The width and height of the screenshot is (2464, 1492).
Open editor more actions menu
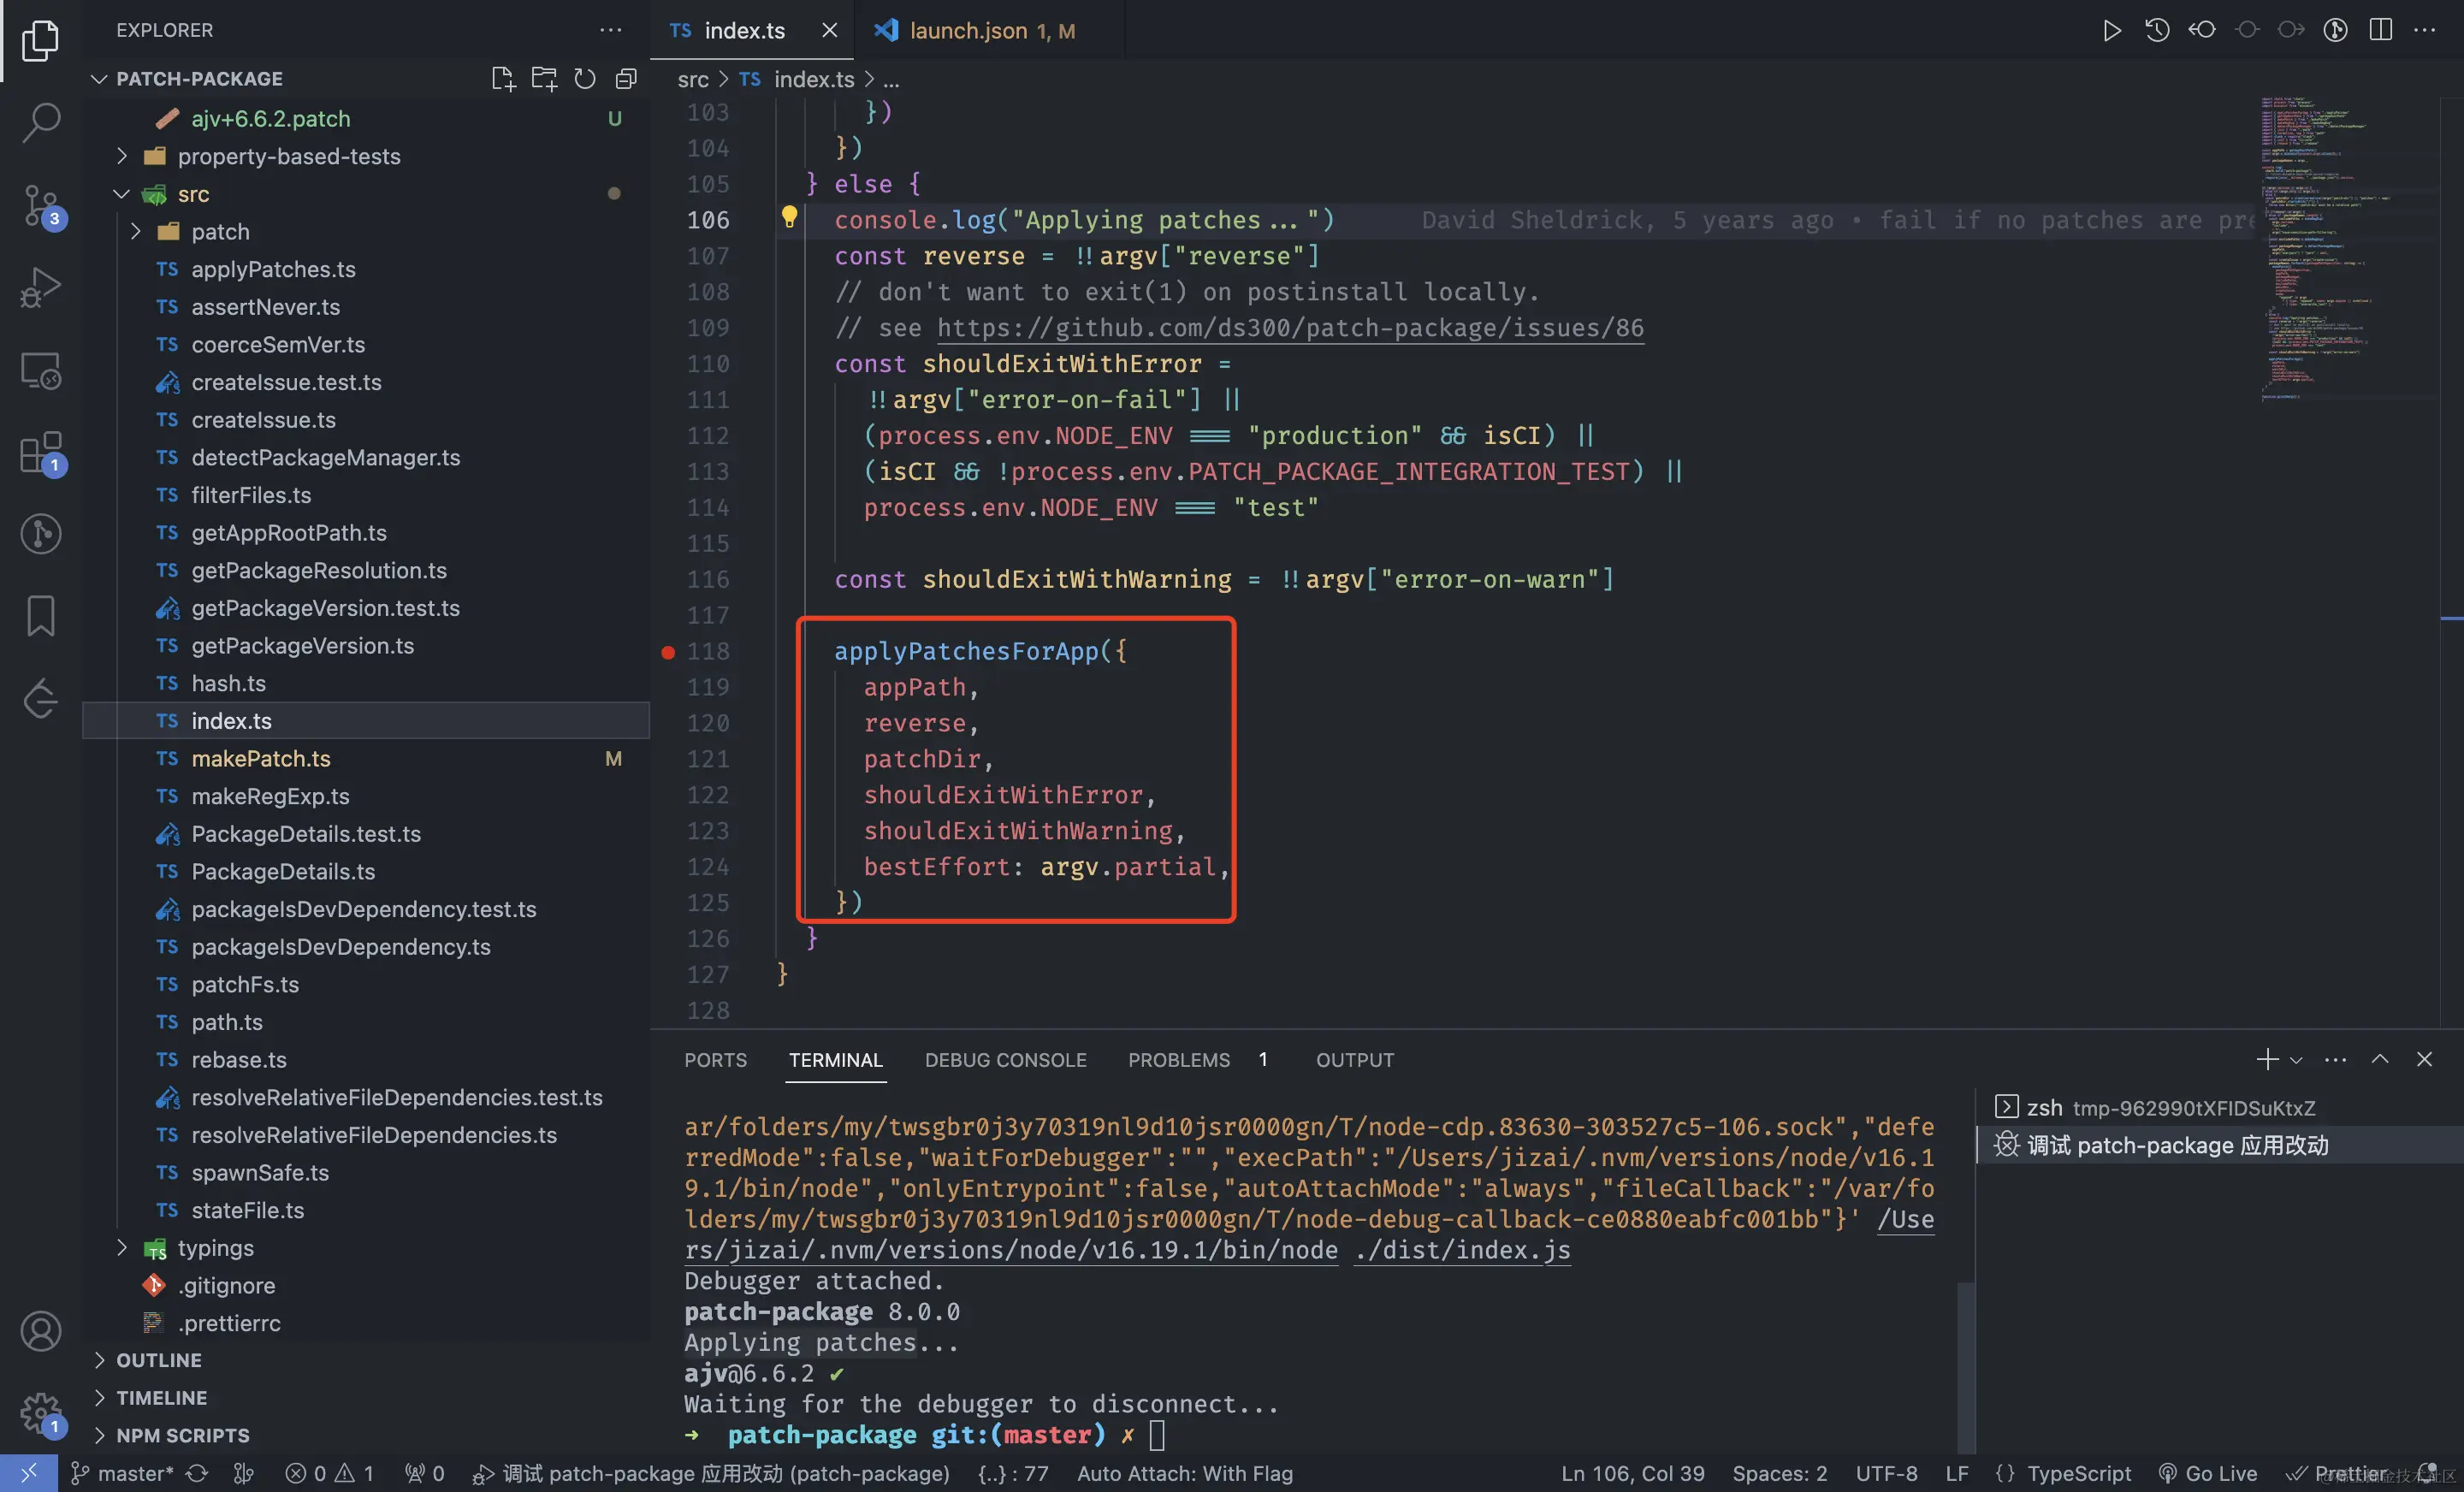[x=2425, y=30]
